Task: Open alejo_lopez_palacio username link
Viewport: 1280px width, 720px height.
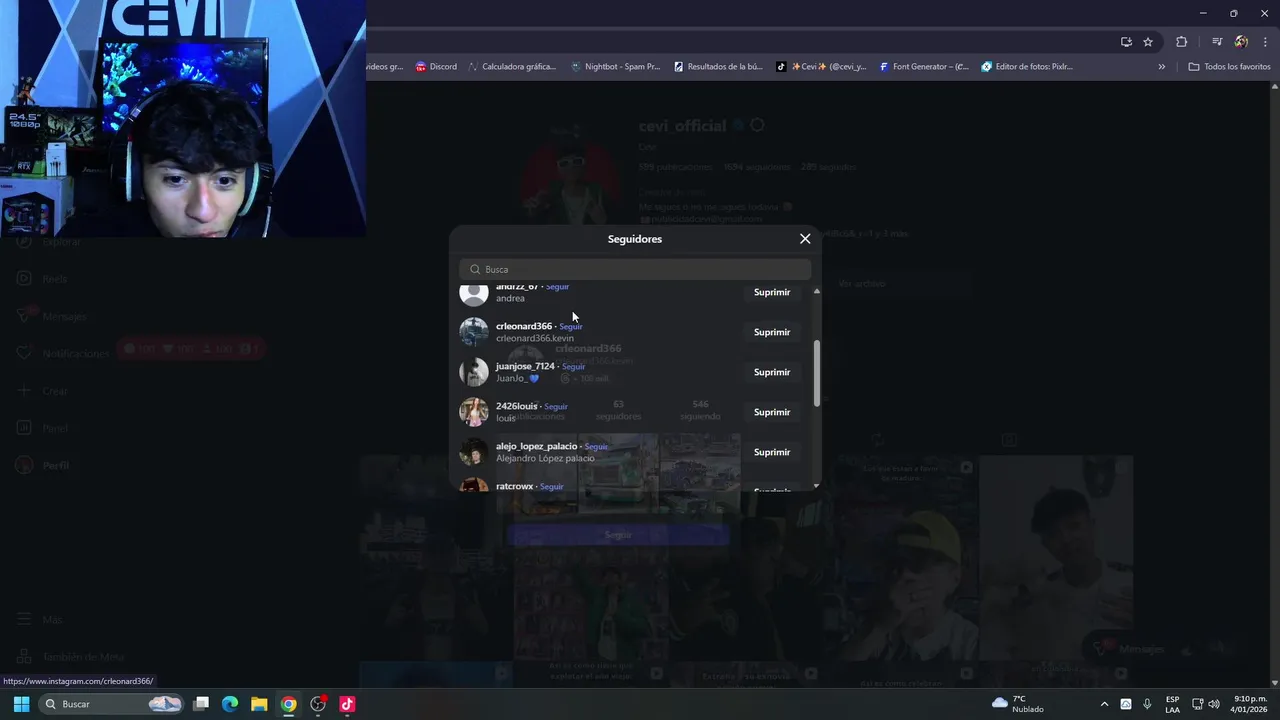Action: point(536,446)
